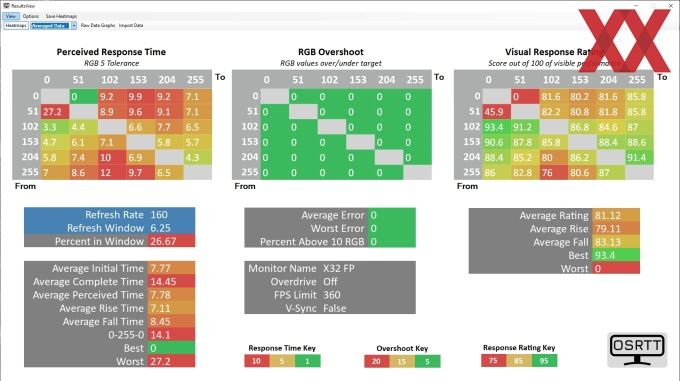Click the red XX watermark logo
Viewport: 680px width, 381px height.
click(624, 40)
